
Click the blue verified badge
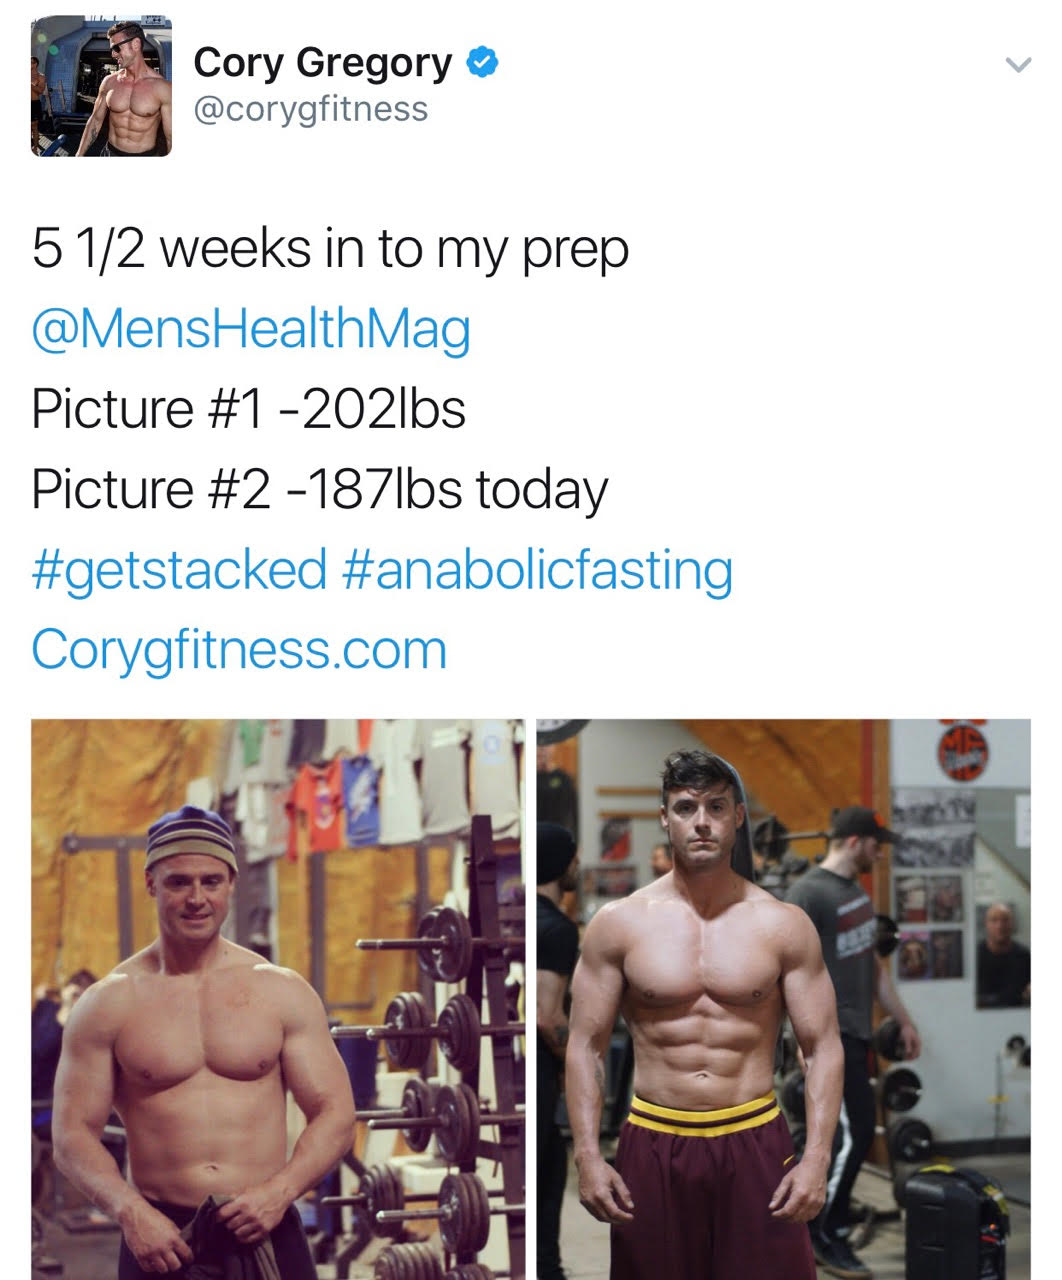[483, 62]
